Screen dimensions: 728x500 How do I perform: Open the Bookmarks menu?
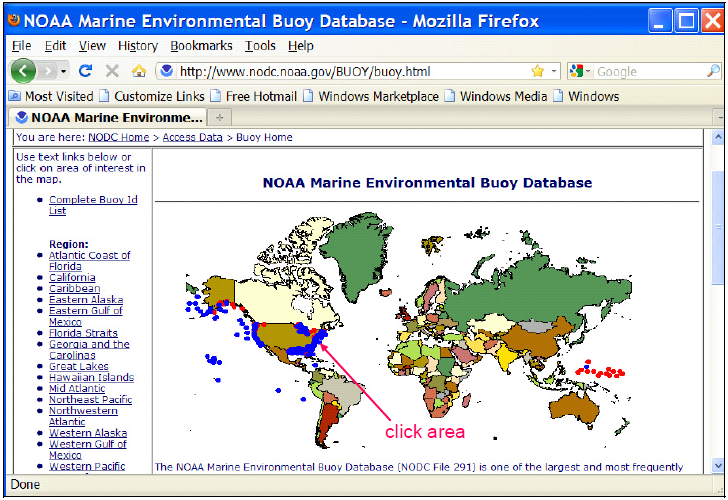[201, 45]
